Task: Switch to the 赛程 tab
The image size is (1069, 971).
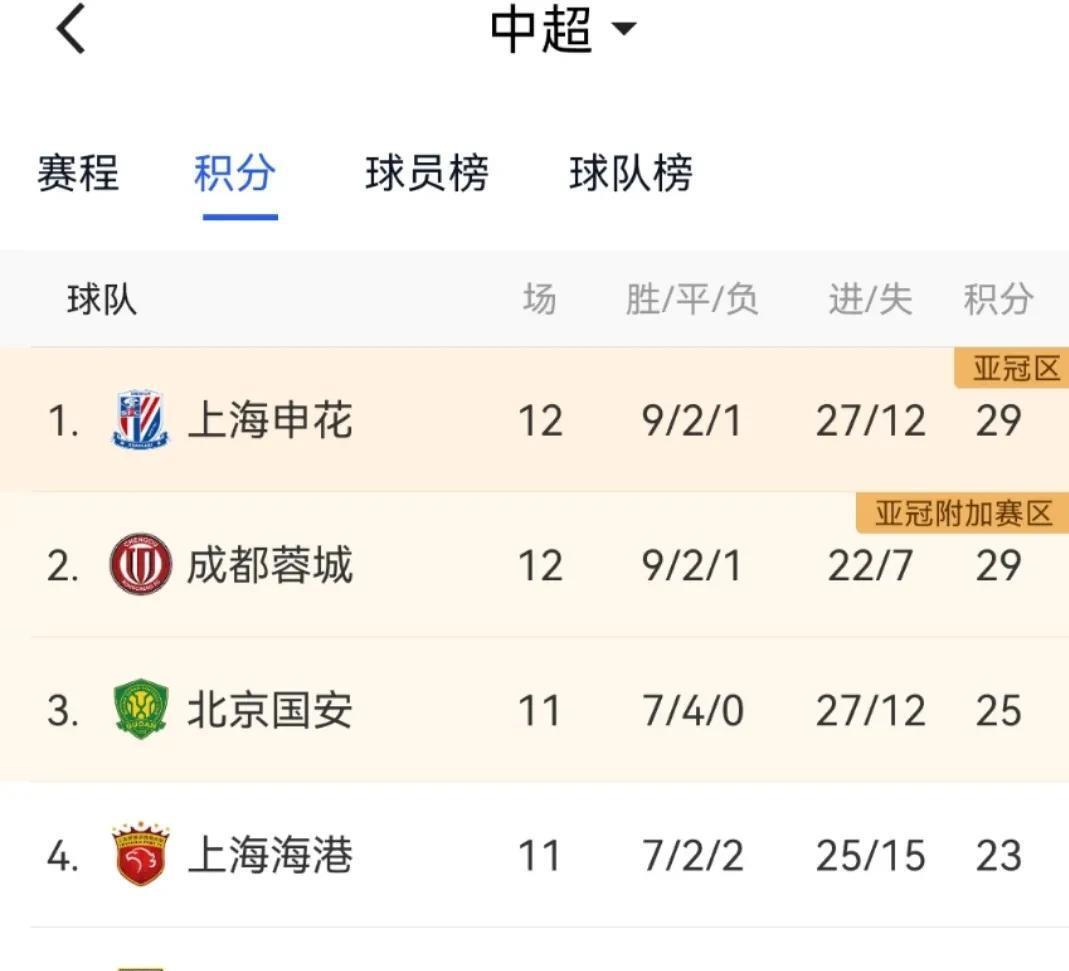Action: coord(78,174)
